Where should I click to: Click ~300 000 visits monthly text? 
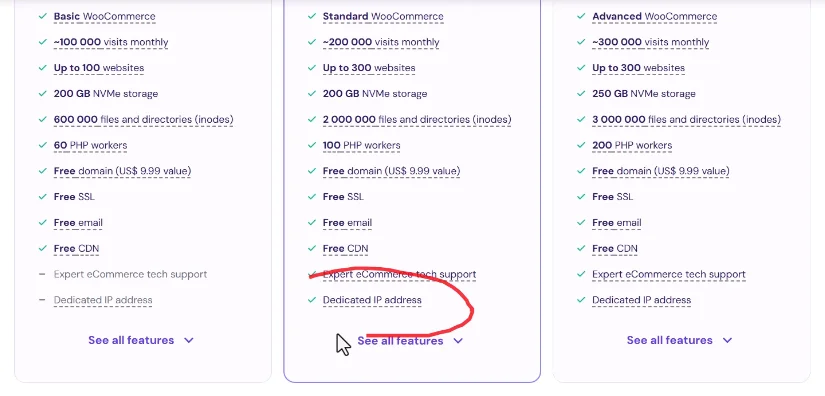click(651, 42)
